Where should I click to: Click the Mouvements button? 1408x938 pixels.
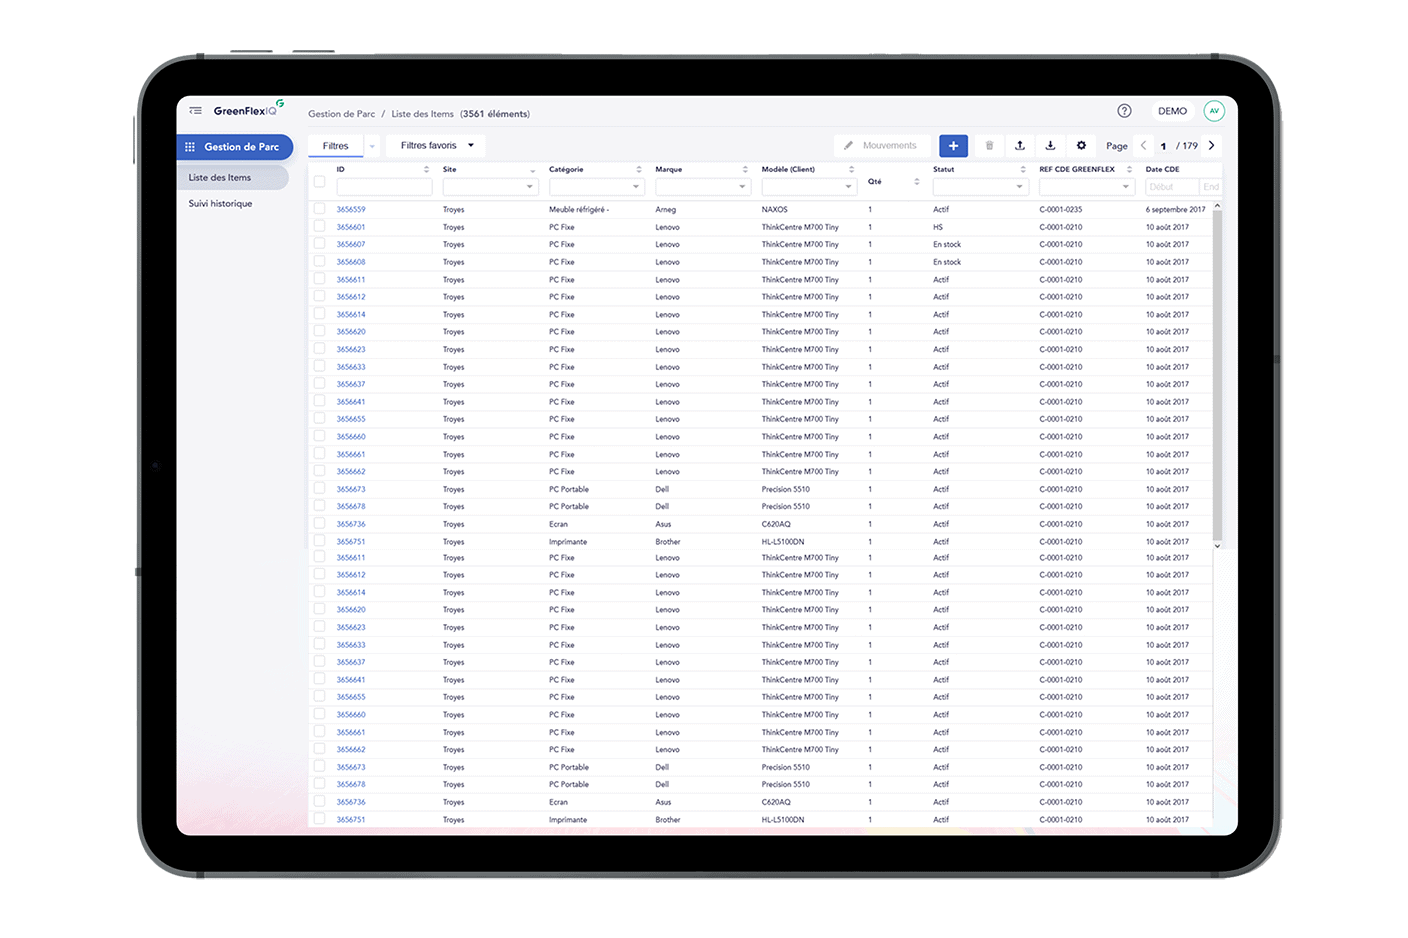[x=881, y=146]
